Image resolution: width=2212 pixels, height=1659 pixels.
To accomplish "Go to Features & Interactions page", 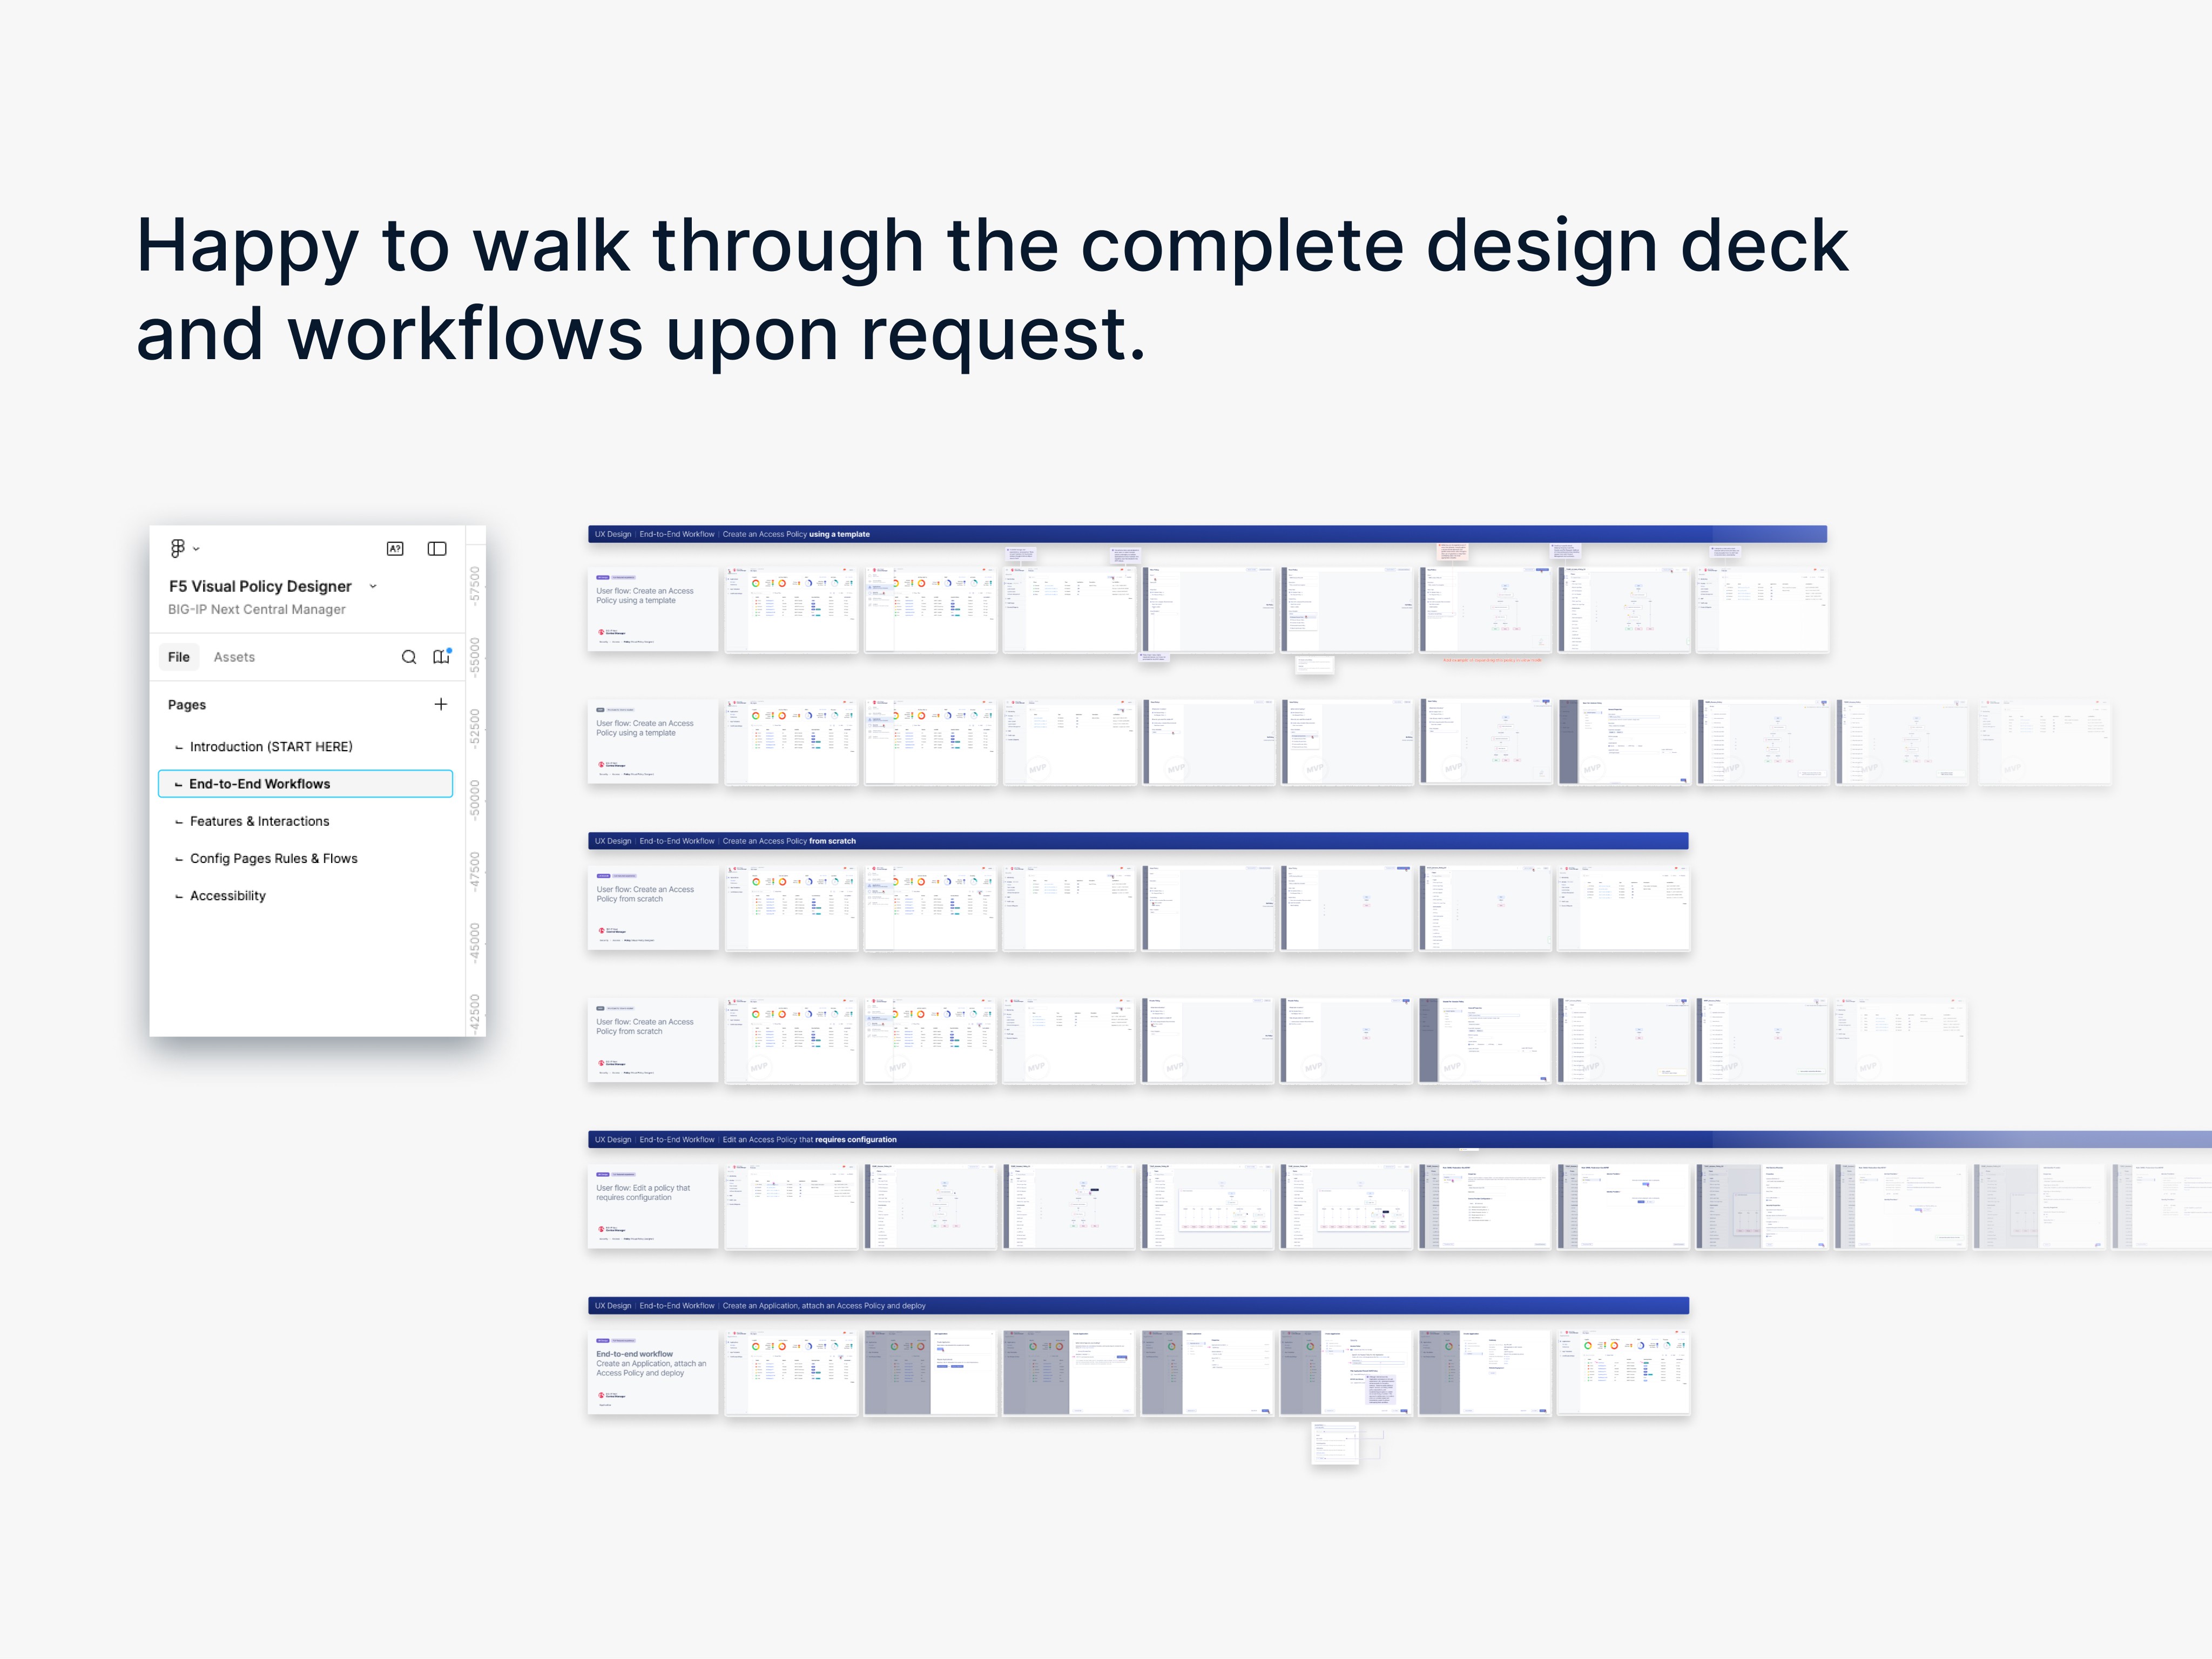I will click(x=259, y=821).
